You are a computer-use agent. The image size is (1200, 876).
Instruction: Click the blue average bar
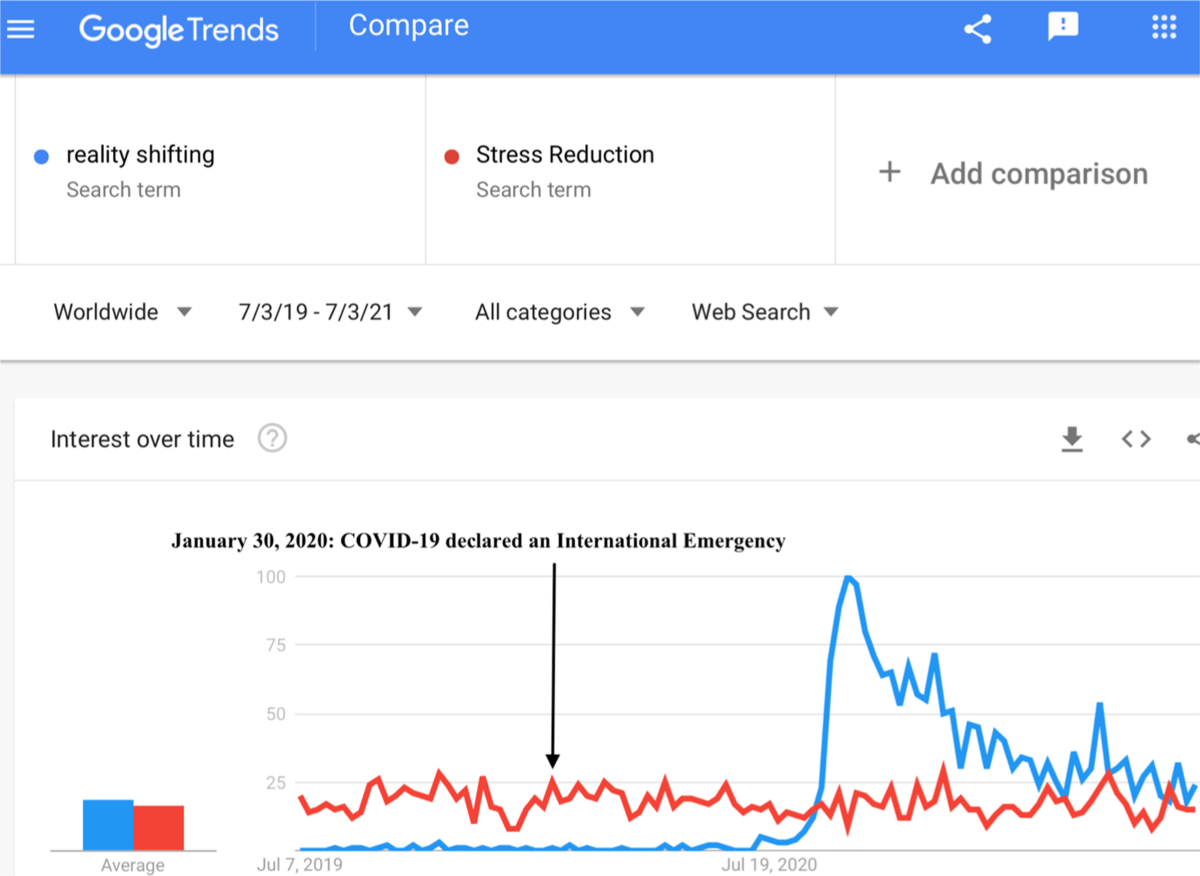tap(108, 824)
